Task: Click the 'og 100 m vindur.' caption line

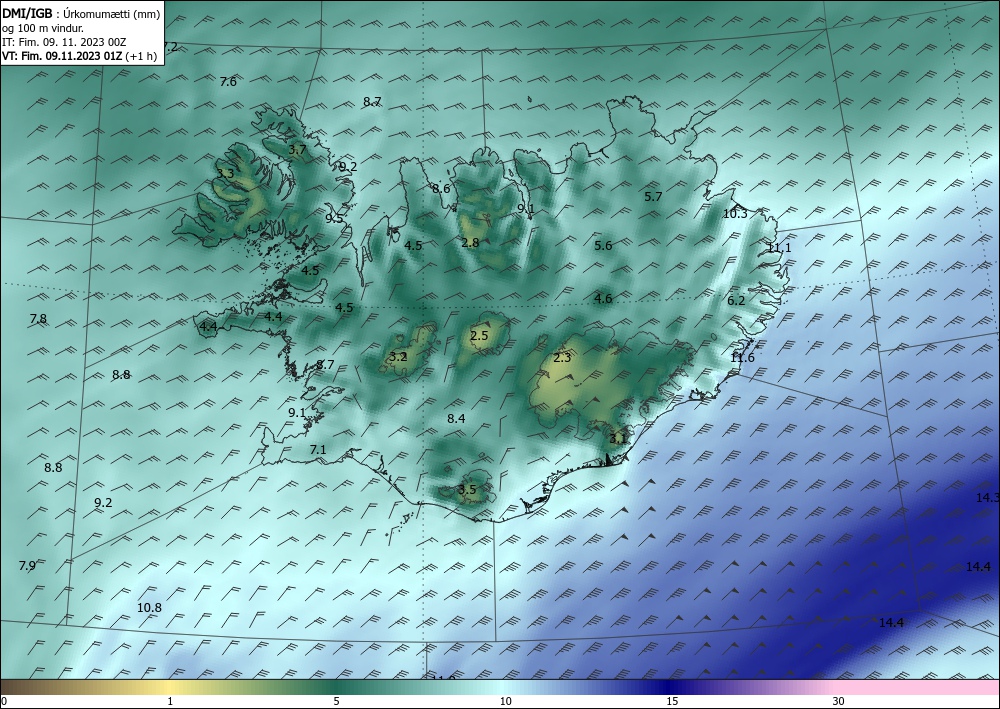Action: coord(43,27)
